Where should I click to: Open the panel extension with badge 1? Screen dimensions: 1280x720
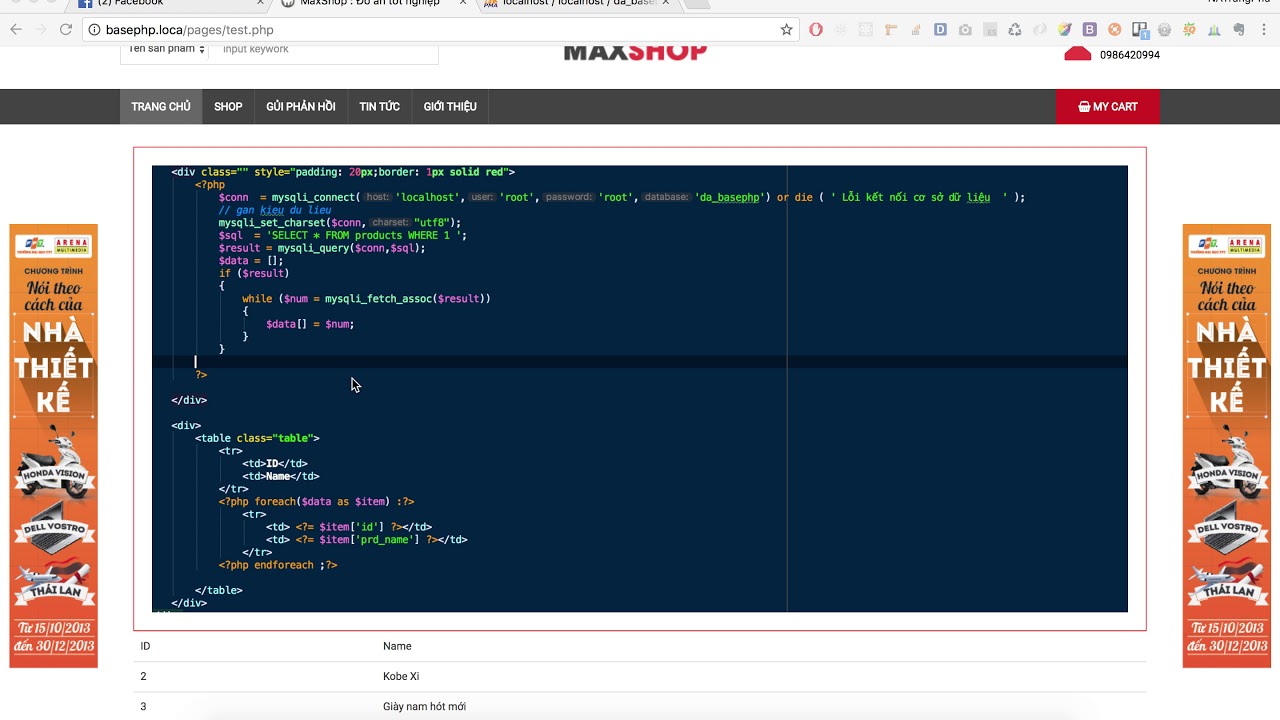point(1140,30)
